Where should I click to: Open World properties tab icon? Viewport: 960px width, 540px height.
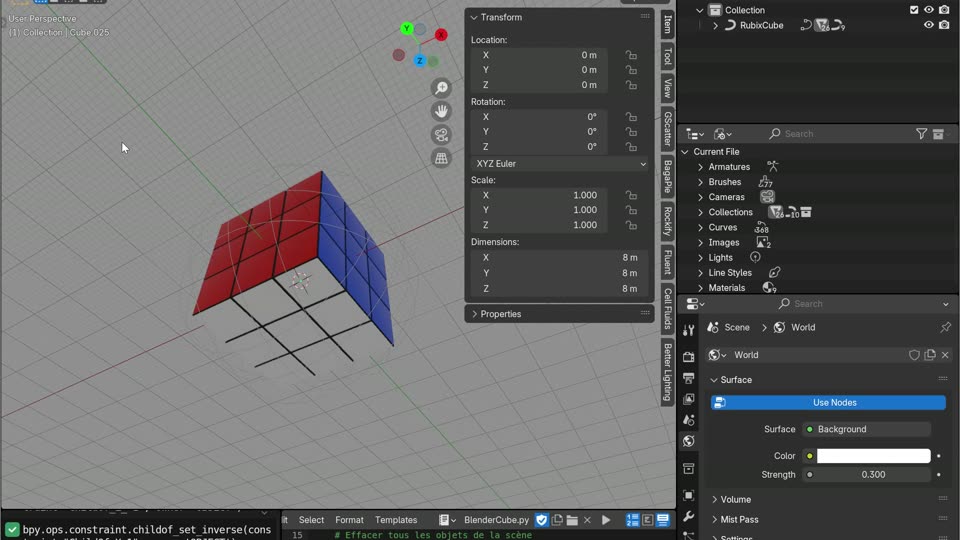(689, 441)
